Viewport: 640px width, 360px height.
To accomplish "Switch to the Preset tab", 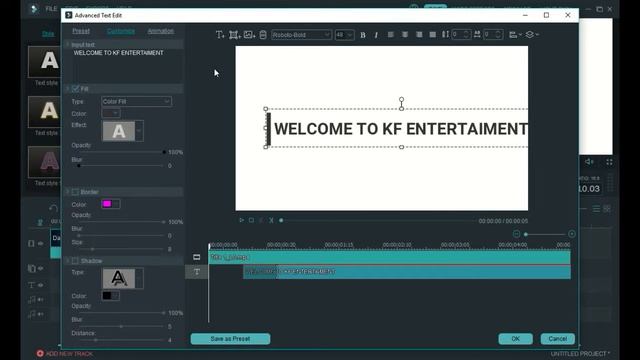I will [81, 31].
